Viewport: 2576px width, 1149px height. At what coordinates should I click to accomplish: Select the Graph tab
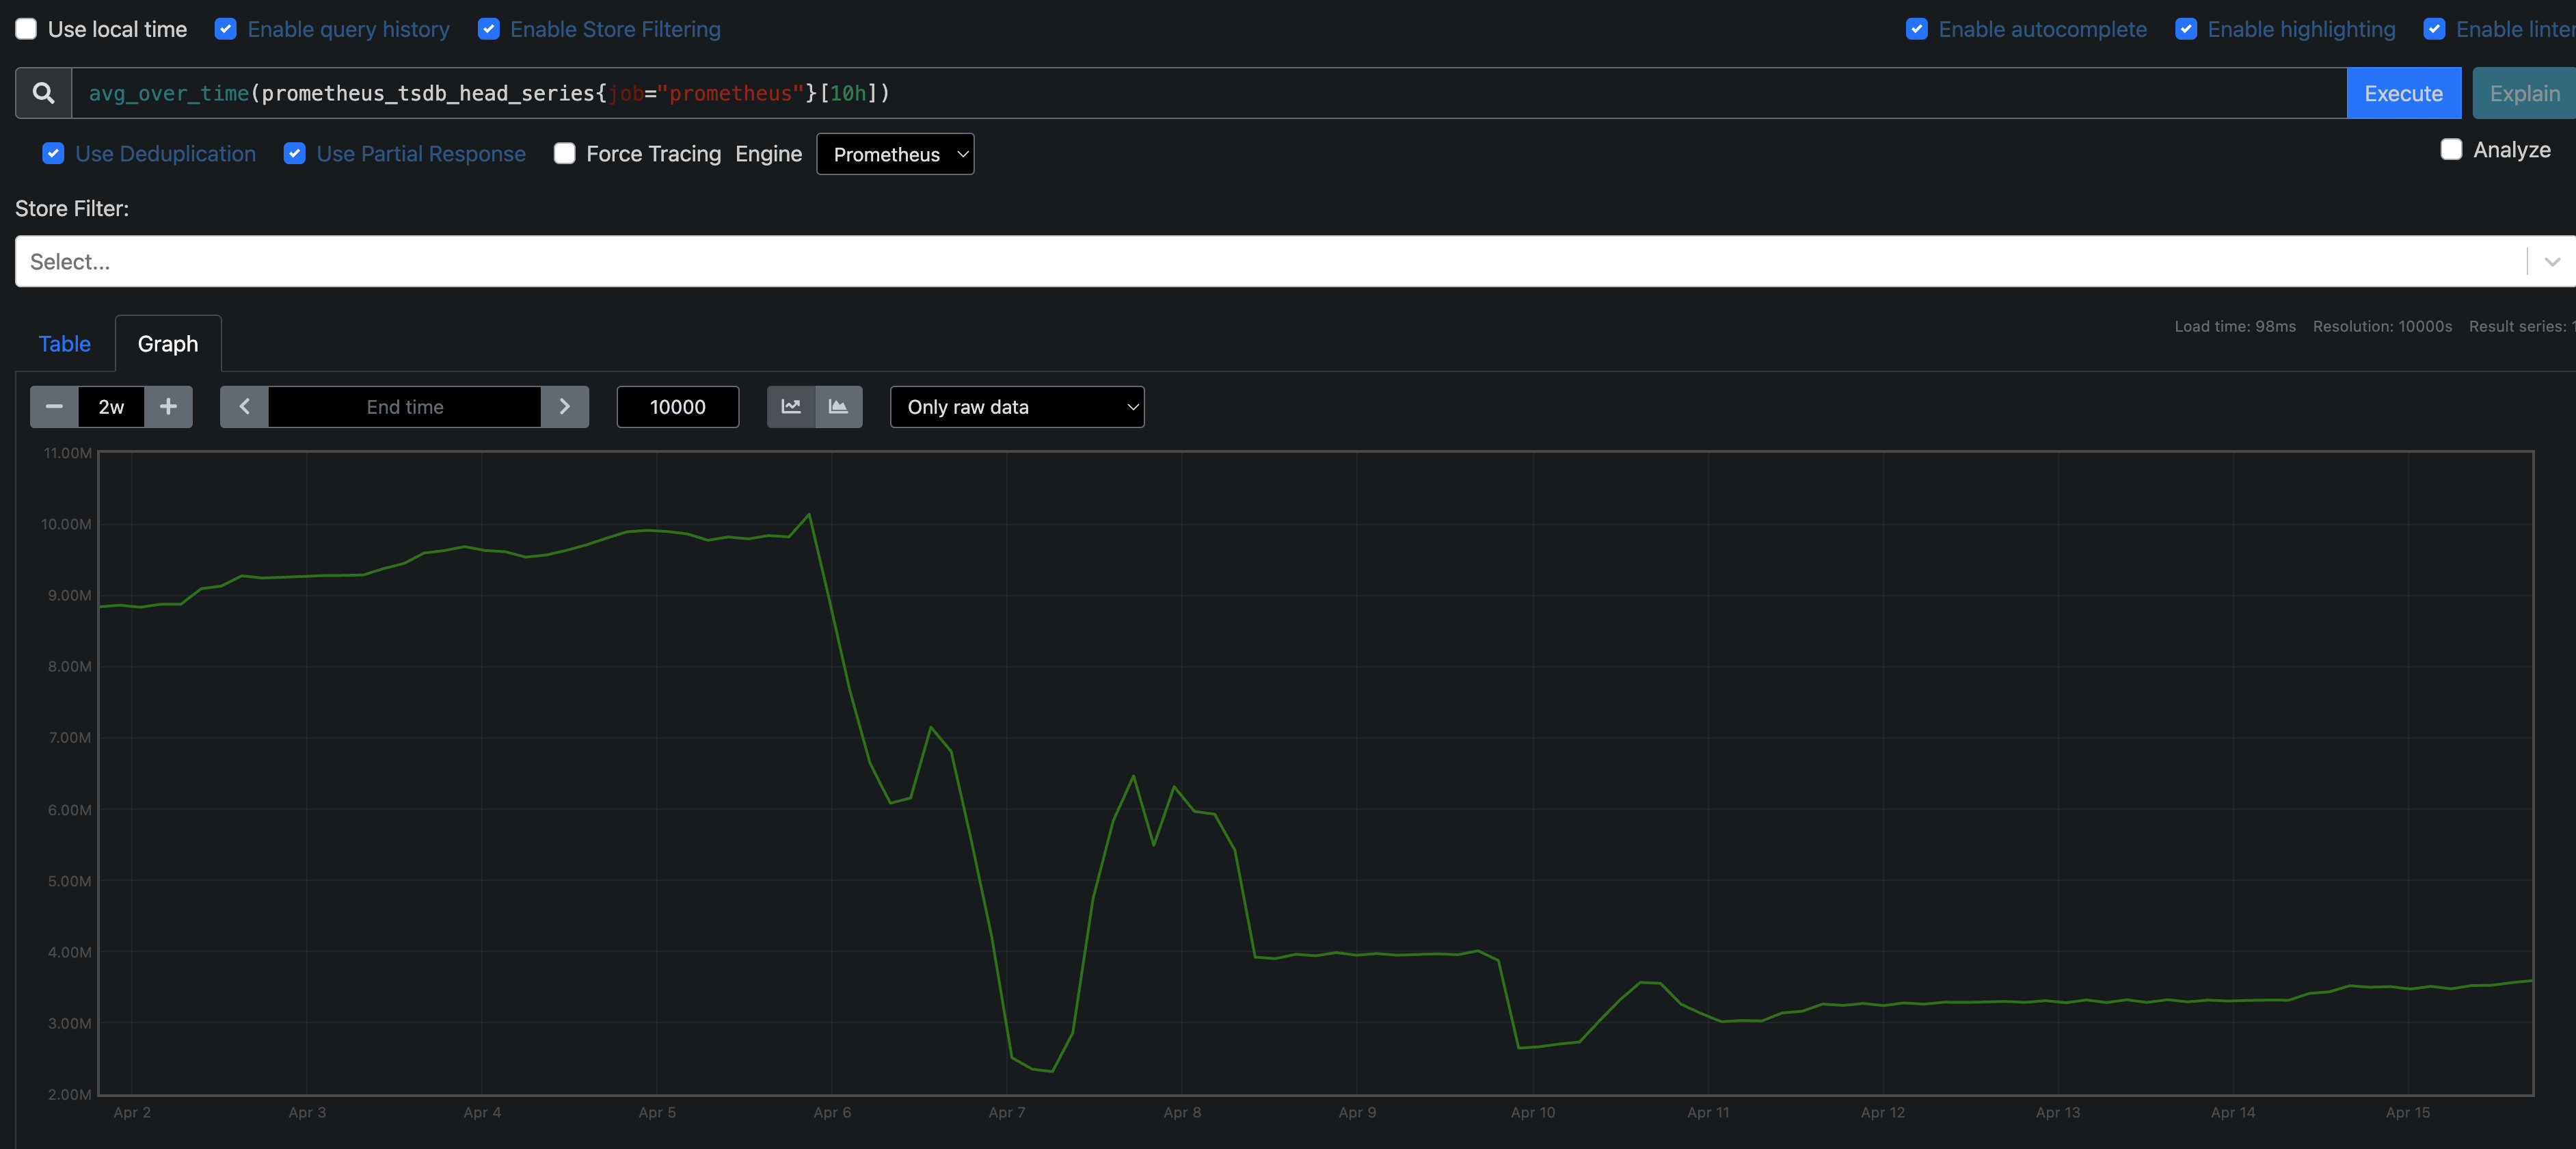coord(168,344)
